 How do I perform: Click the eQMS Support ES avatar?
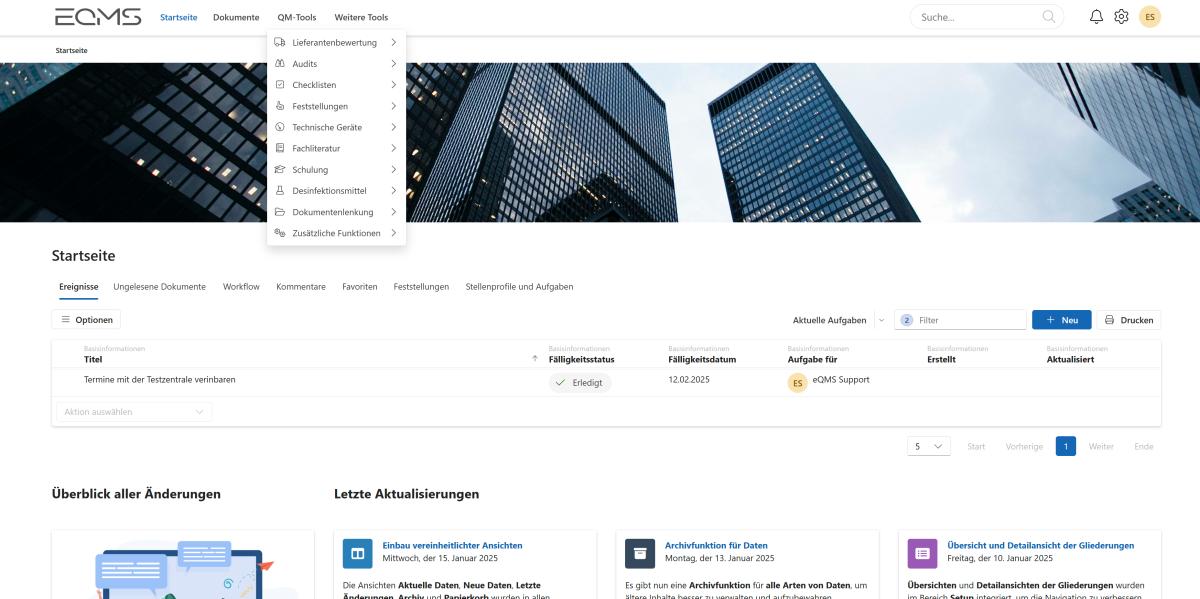(797, 383)
